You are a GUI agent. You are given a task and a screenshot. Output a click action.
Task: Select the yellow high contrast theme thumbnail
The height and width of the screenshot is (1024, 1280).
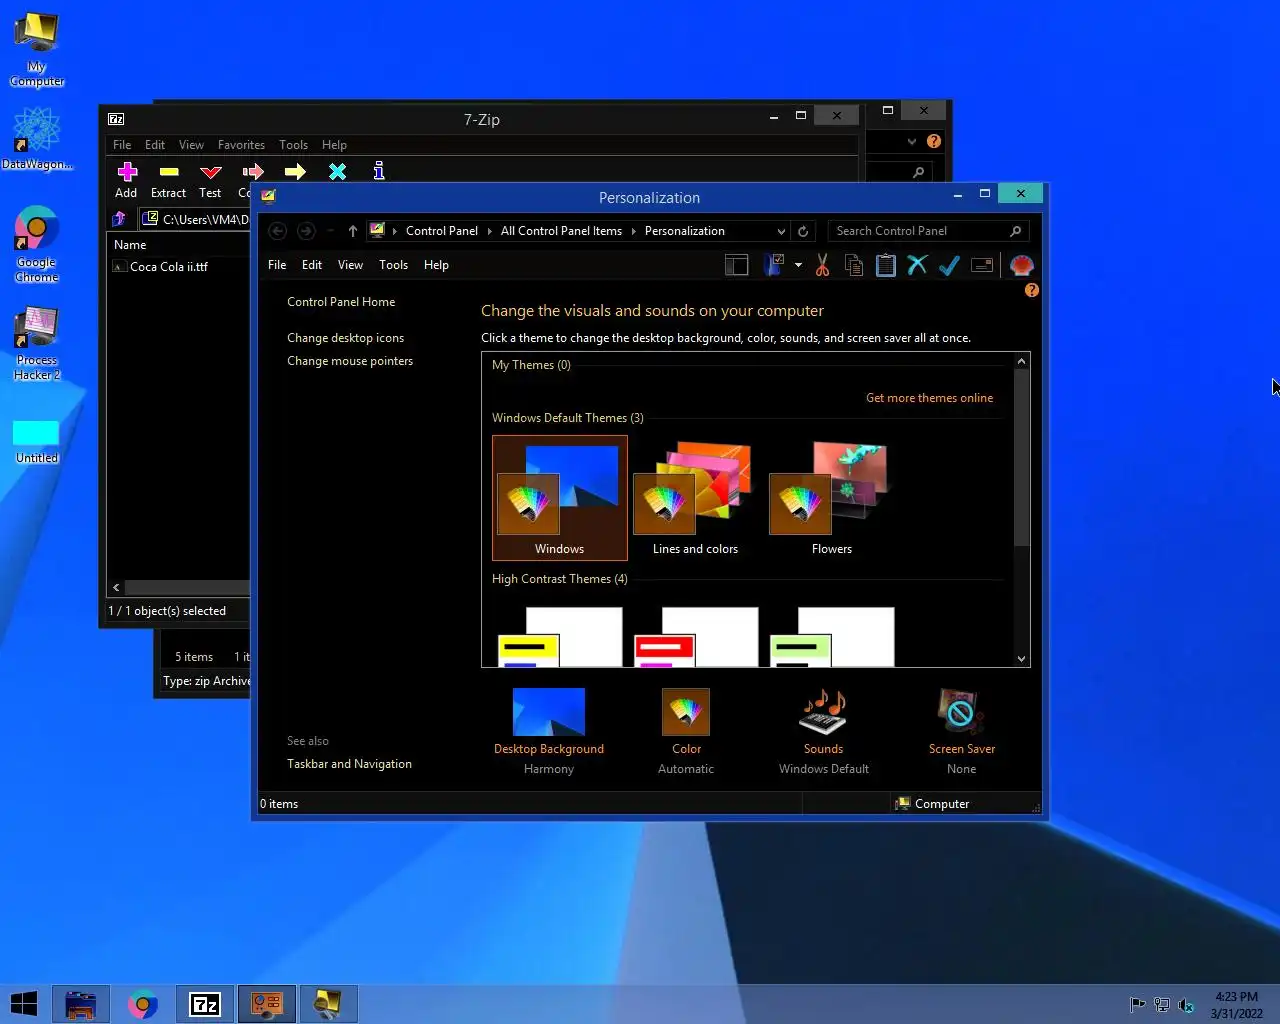[560, 636]
